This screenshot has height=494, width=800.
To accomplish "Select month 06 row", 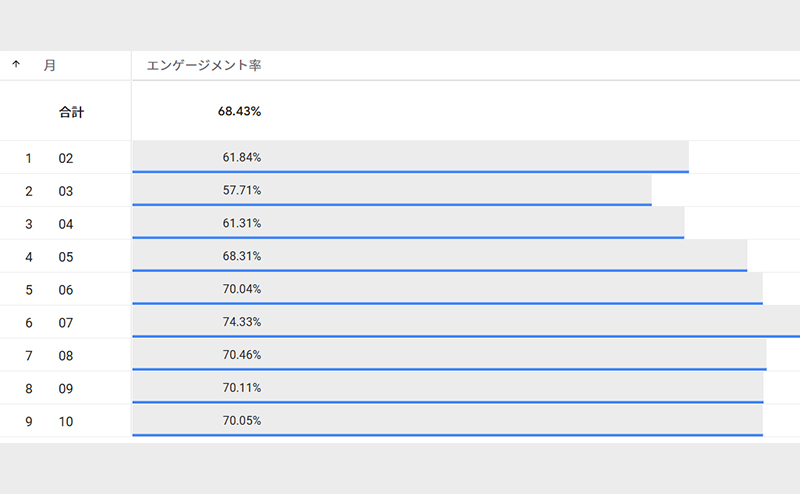I will click(x=66, y=290).
